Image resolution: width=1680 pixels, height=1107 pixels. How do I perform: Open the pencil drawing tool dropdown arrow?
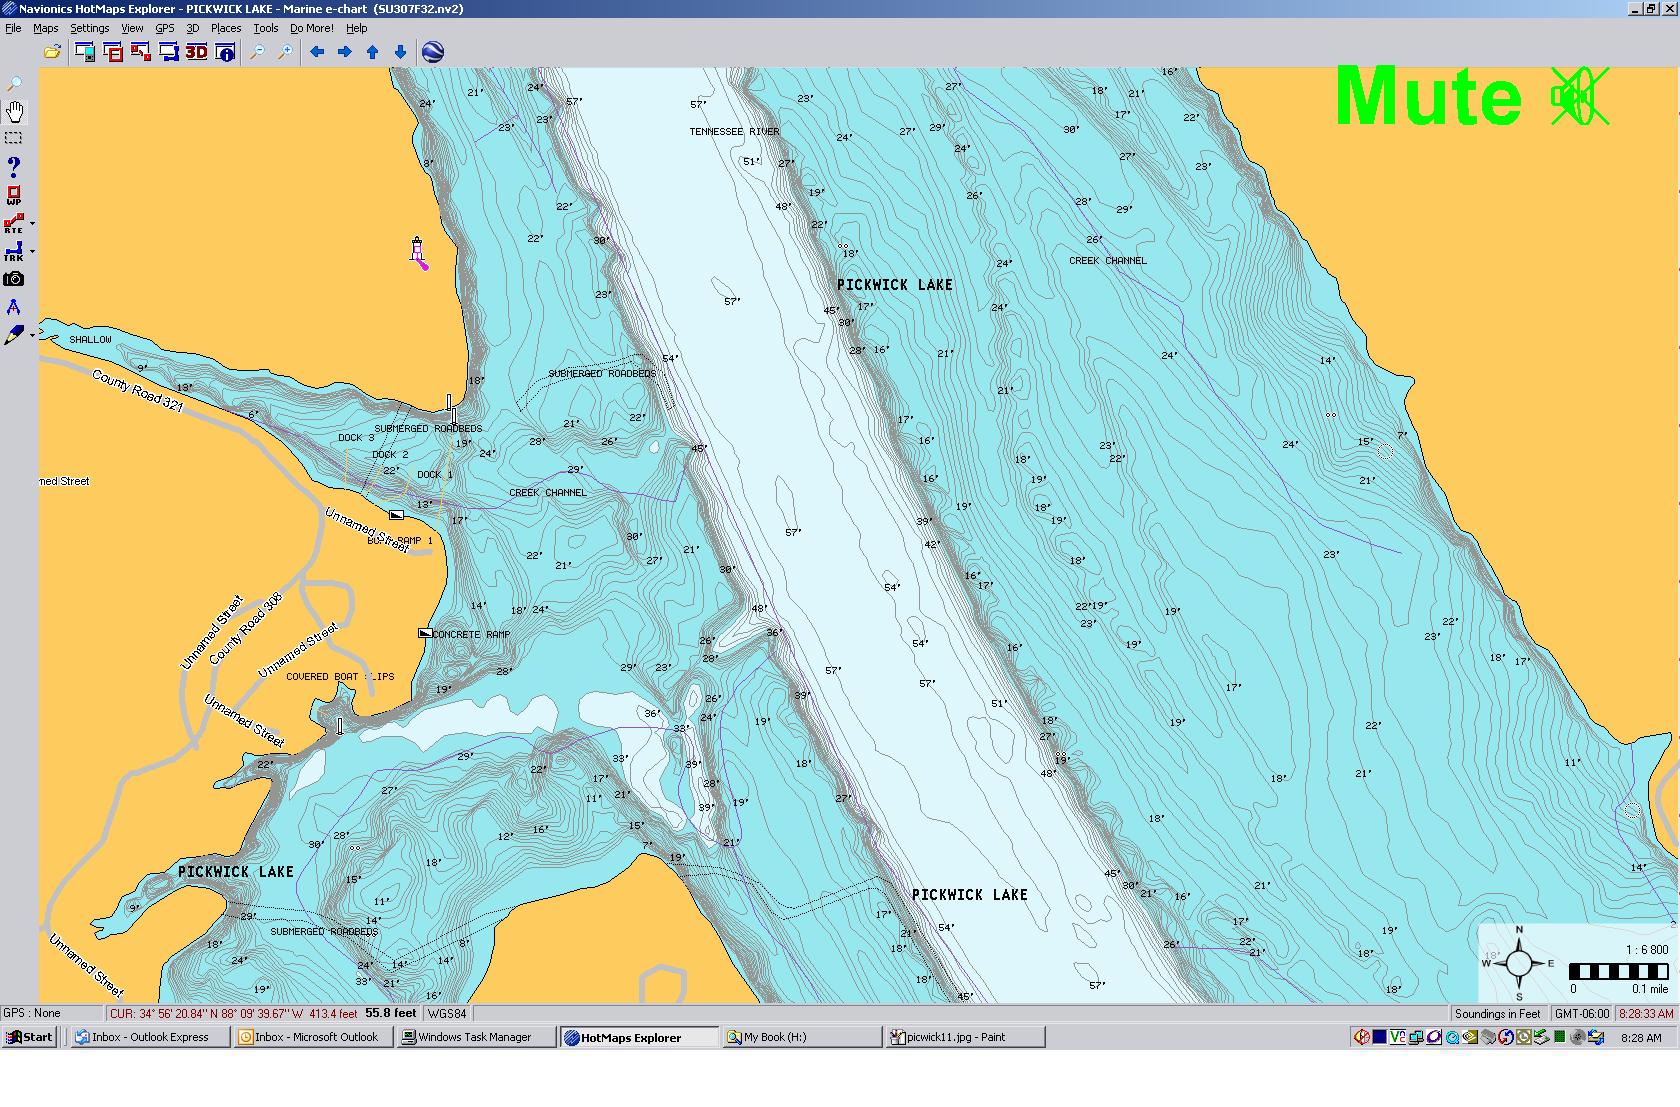(x=32, y=335)
